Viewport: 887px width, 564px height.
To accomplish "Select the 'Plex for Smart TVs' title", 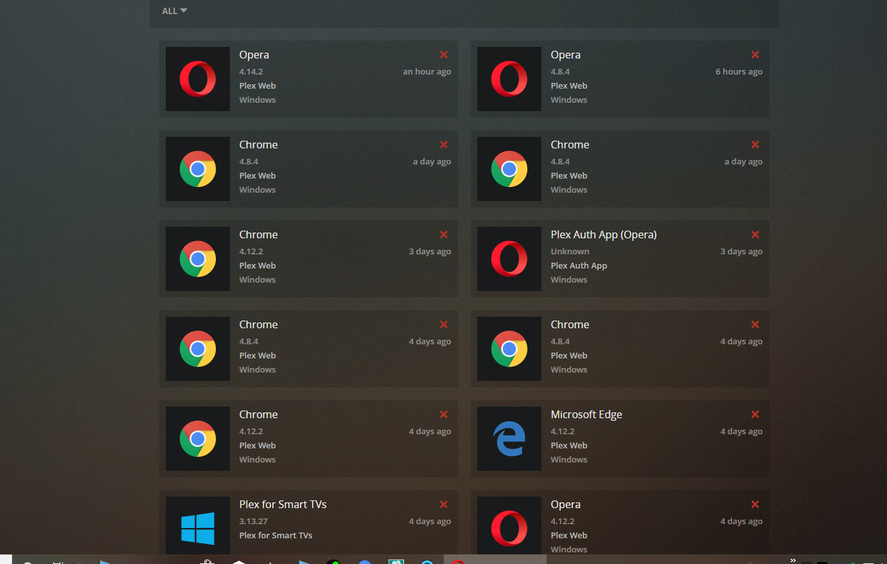I will 282,505.
